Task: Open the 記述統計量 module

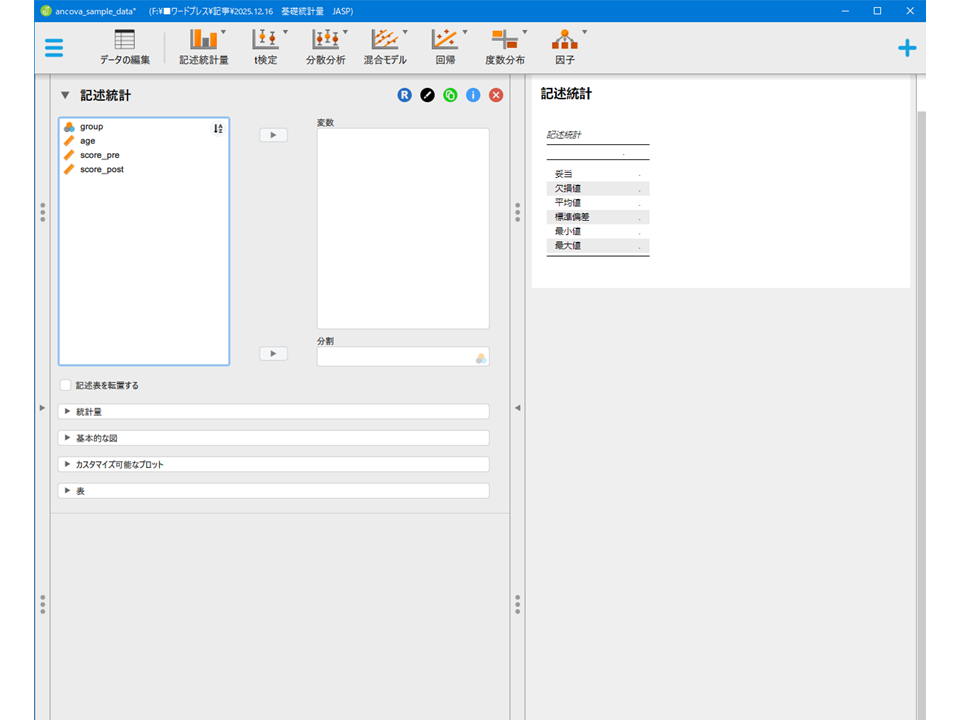Action: 204,47
